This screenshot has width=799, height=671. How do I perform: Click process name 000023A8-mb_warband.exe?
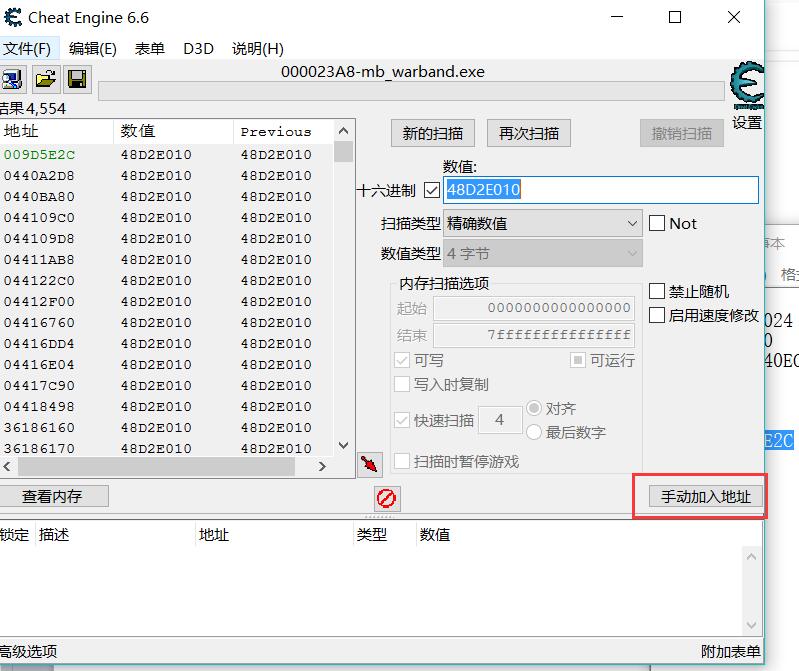click(383, 72)
